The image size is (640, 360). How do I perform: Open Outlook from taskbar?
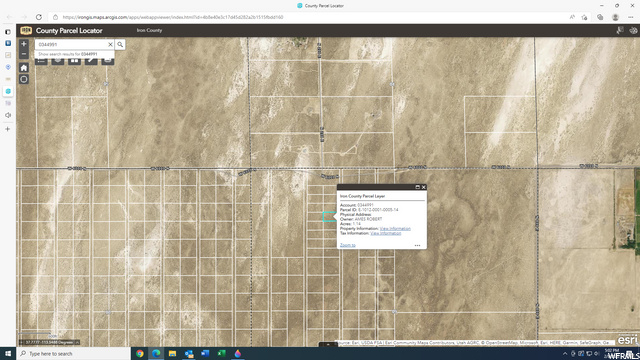(x=189, y=353)
